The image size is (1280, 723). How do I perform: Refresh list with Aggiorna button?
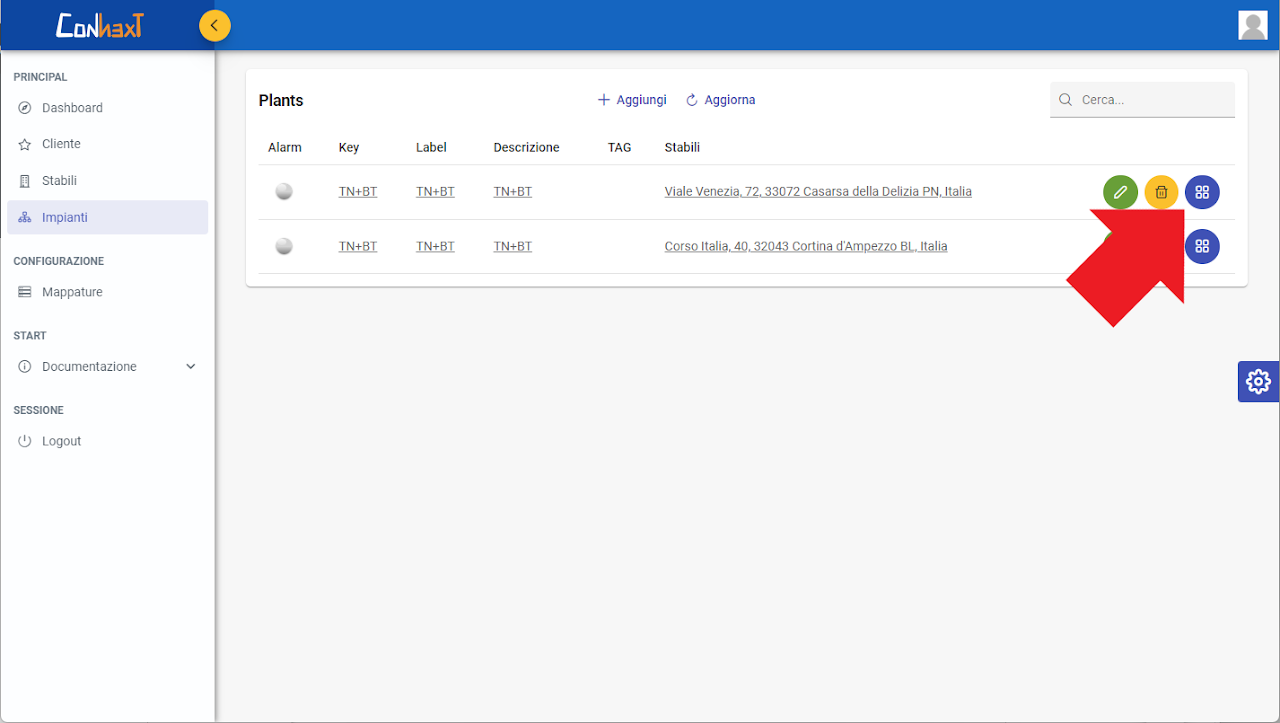tap(720, 100)
